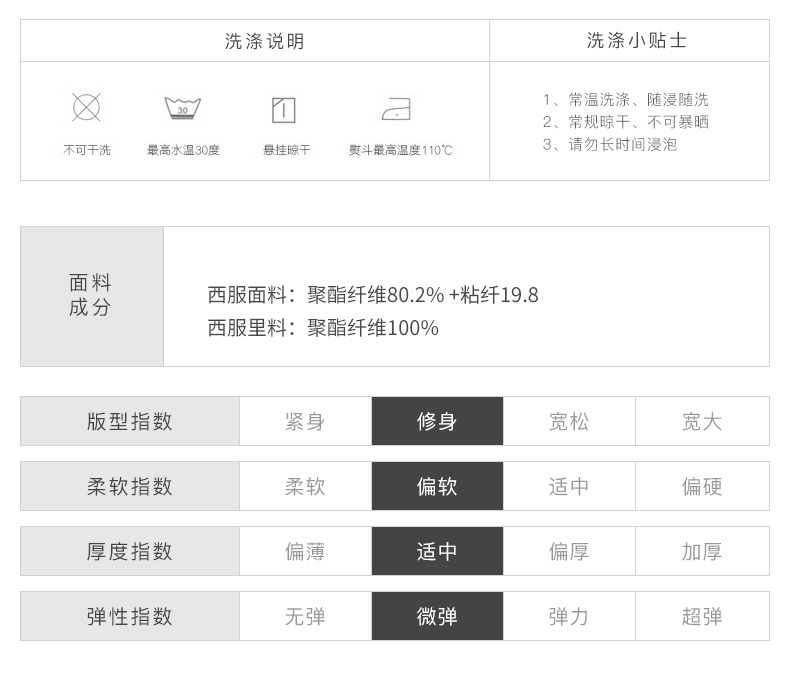Select the 偏薄 thickness option

(x=305, y=551)
